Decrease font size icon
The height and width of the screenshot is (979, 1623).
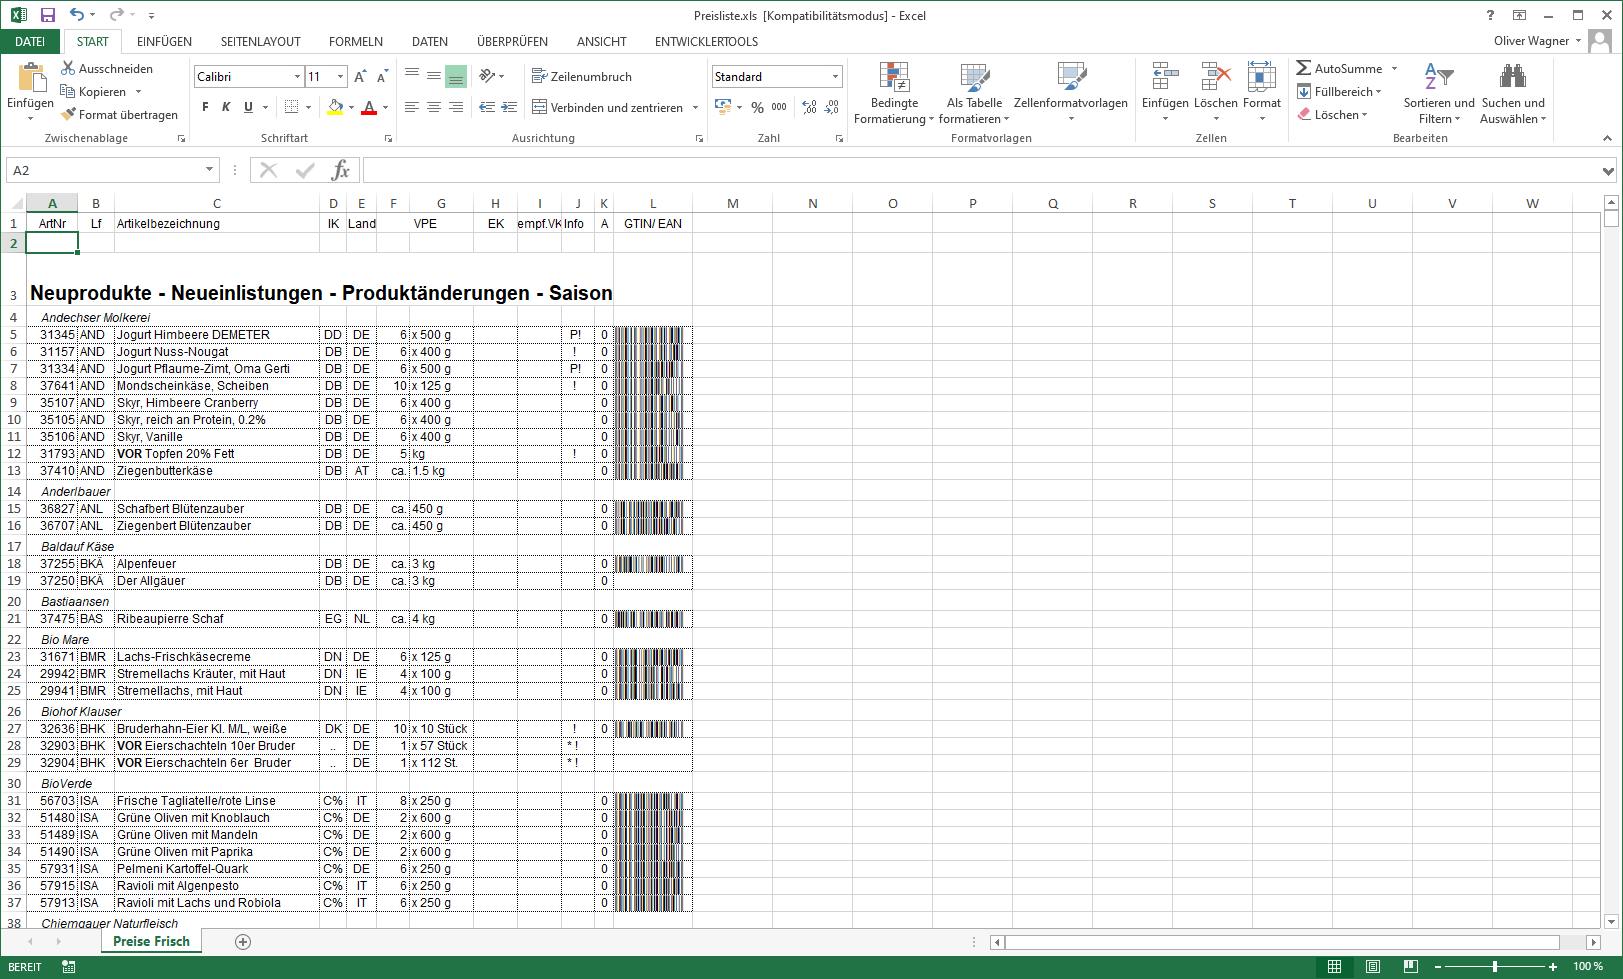[381, 76]
